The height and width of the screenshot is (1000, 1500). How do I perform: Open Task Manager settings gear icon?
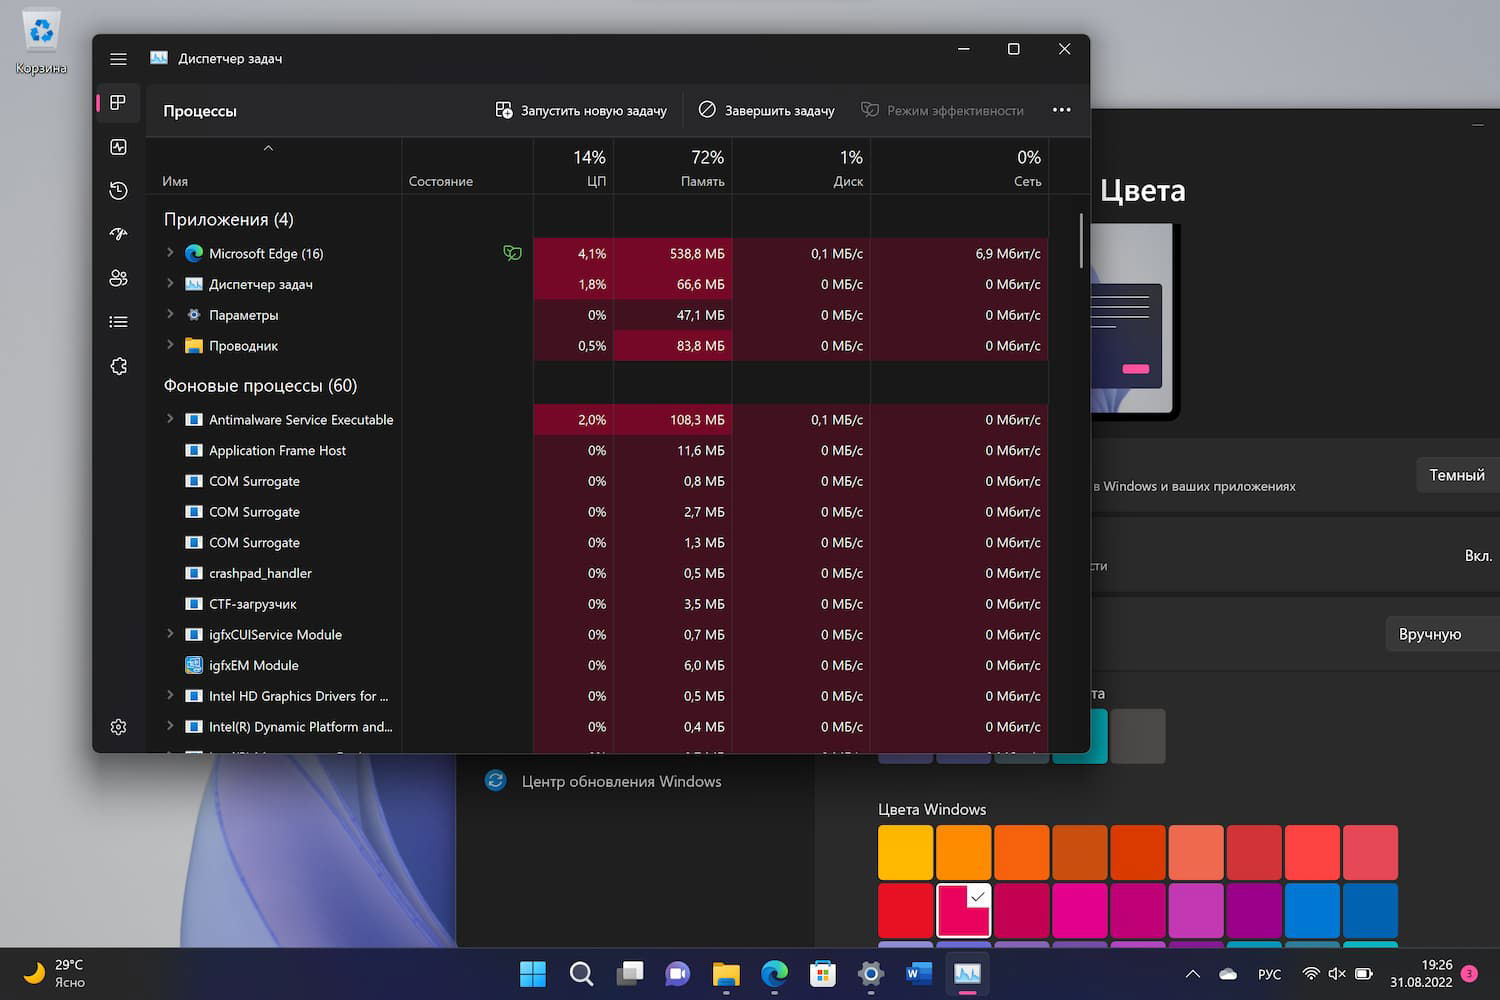tap(118, 727)
